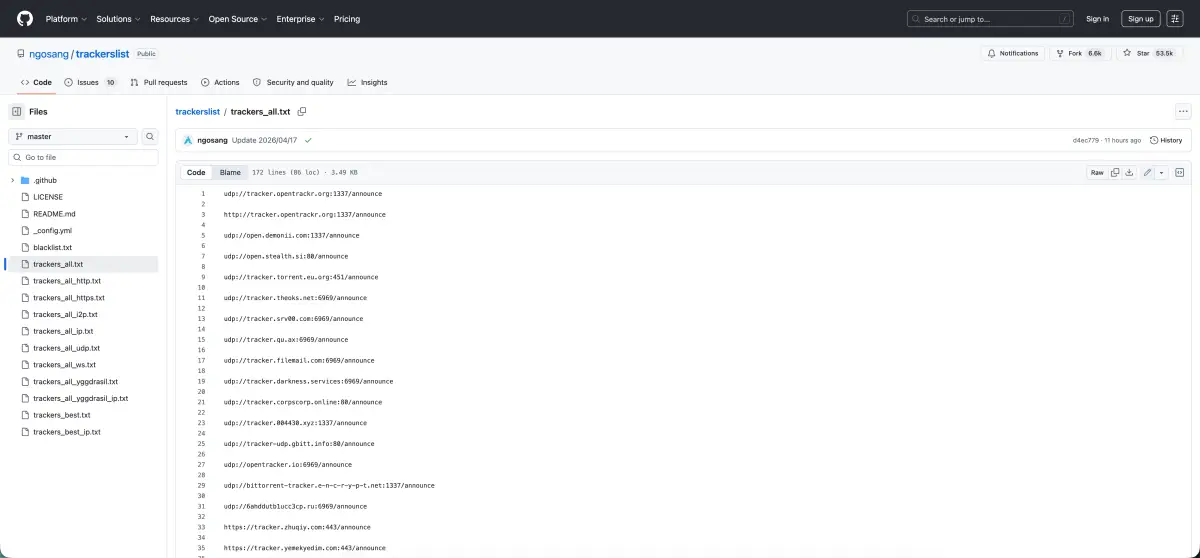Collapse the file tree side panel

17,112
